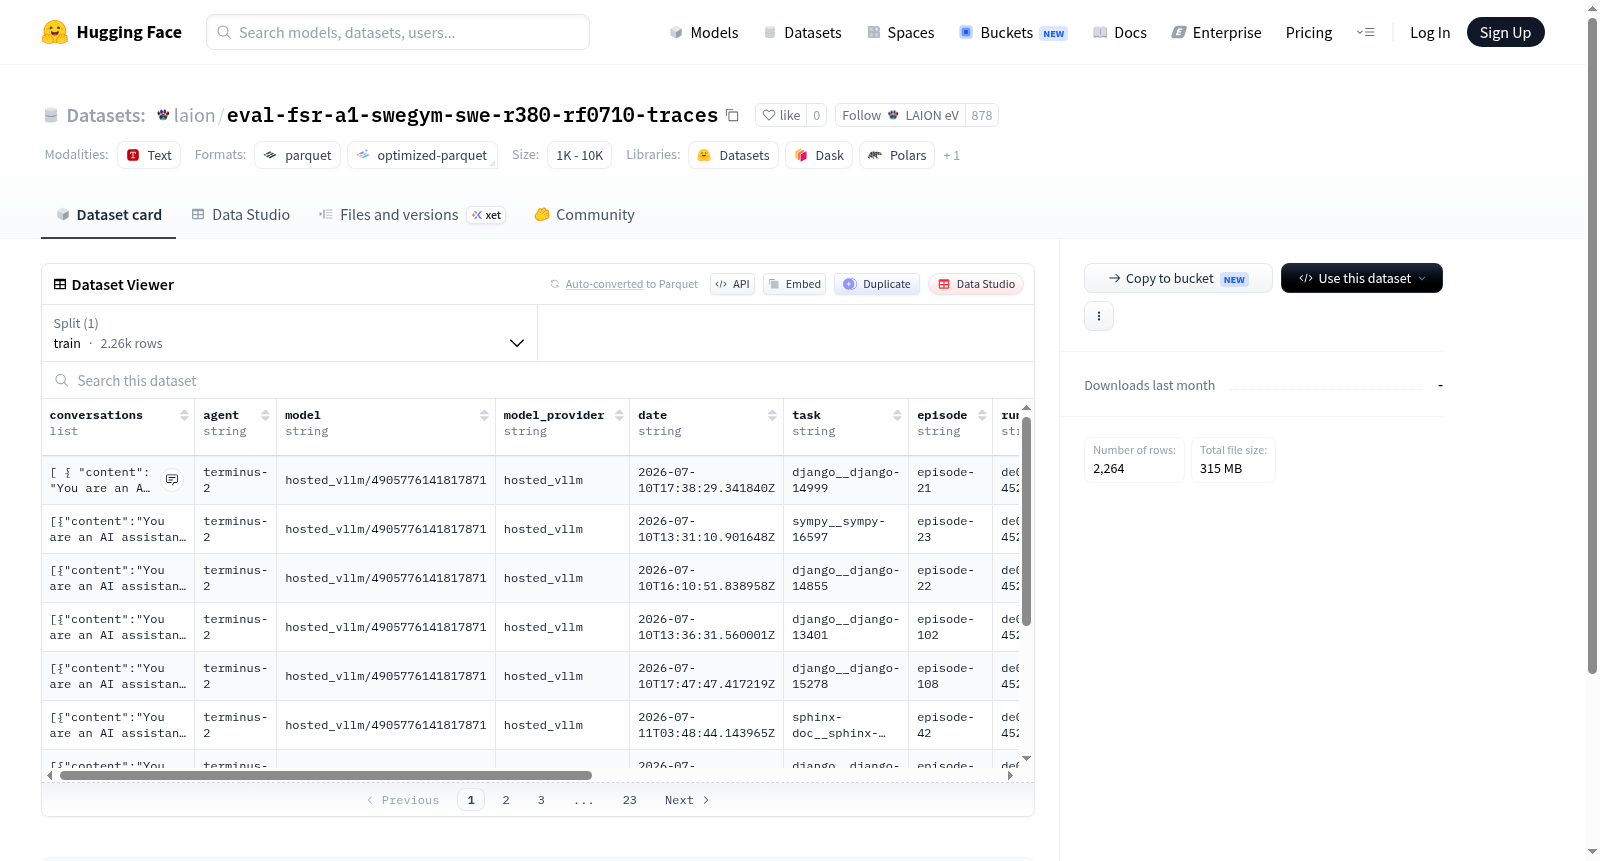Sort the episode column
This screenshot has width=1600, height=861.
click(982, 415)
